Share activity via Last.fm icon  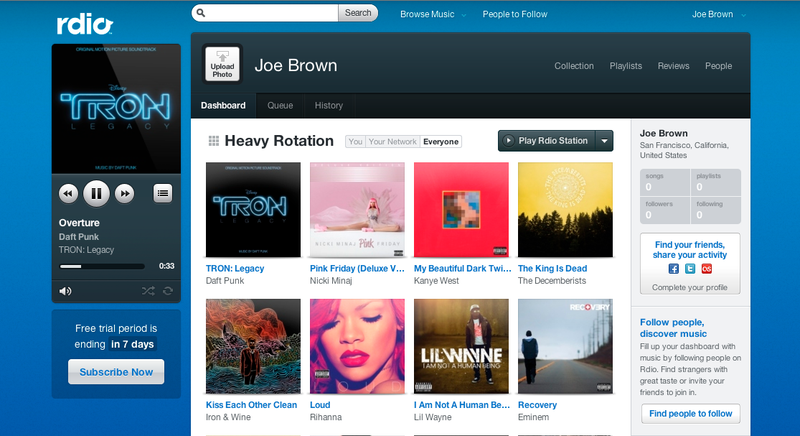coord(706,269)
